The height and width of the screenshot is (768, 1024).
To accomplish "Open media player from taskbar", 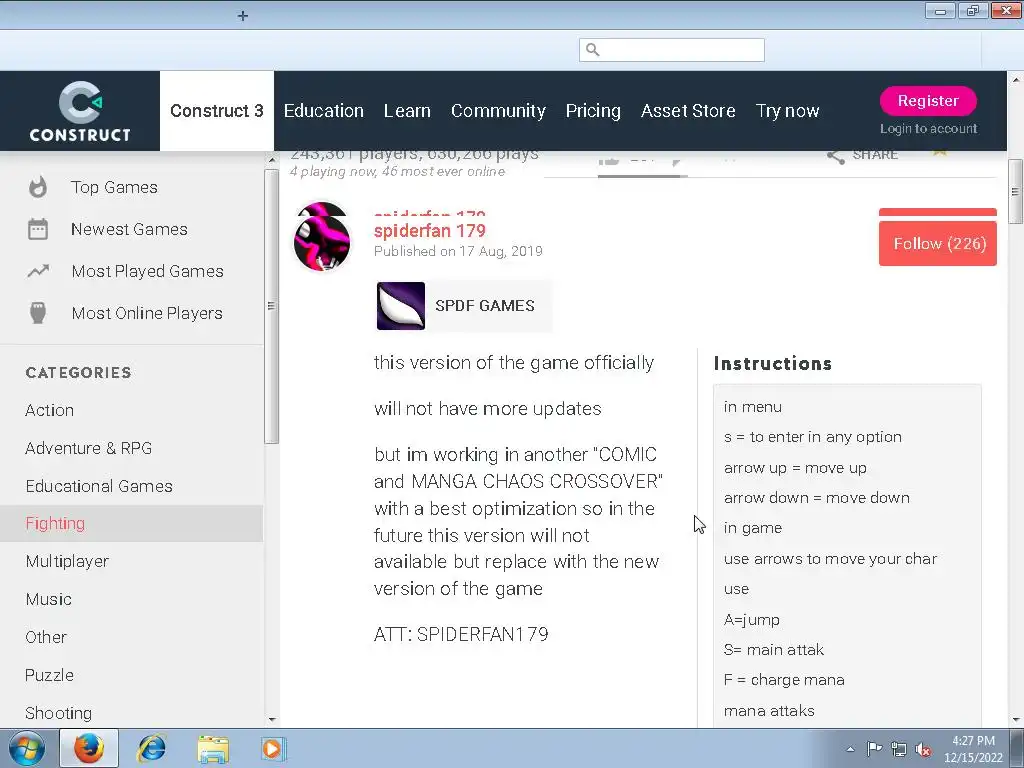I will pyautogui.click(x=272, y=748).
